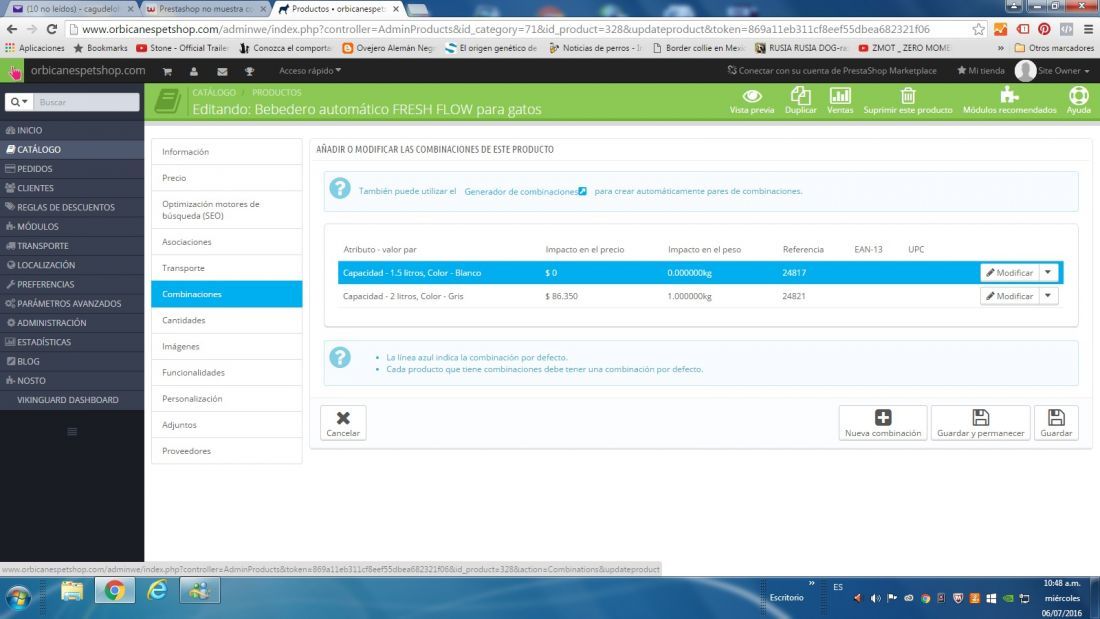Bookmark page with star icon
Viewport: 1100px width, 619px height.
[979, 29]
